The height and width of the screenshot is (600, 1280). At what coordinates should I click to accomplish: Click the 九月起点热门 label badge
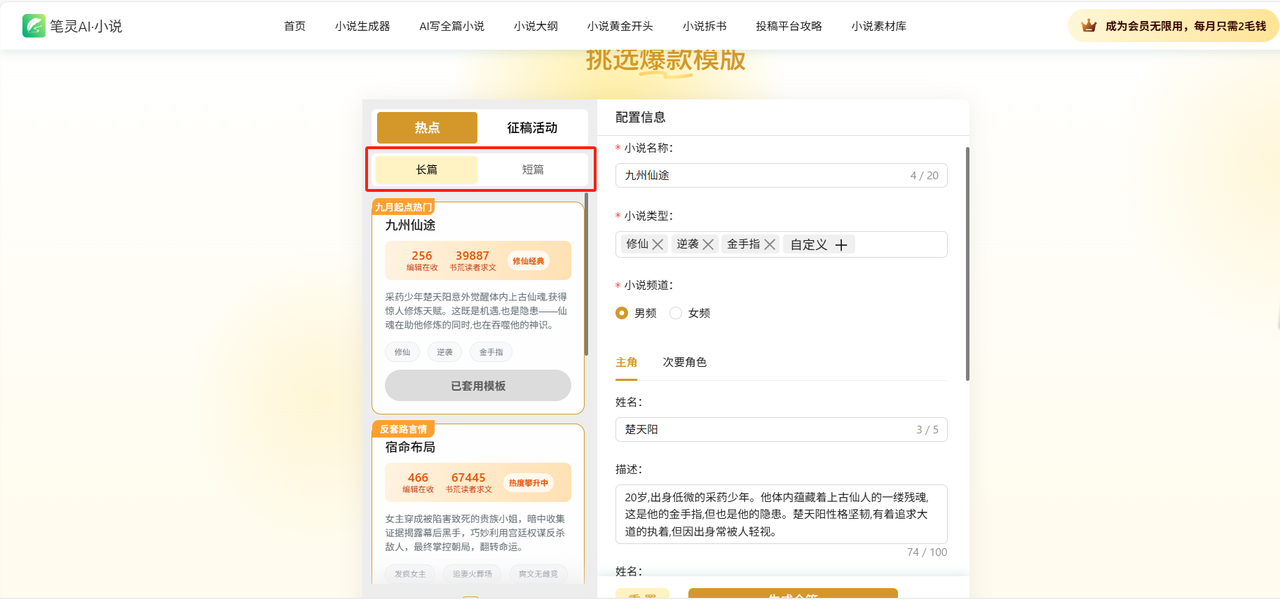(x=403, y=207)
